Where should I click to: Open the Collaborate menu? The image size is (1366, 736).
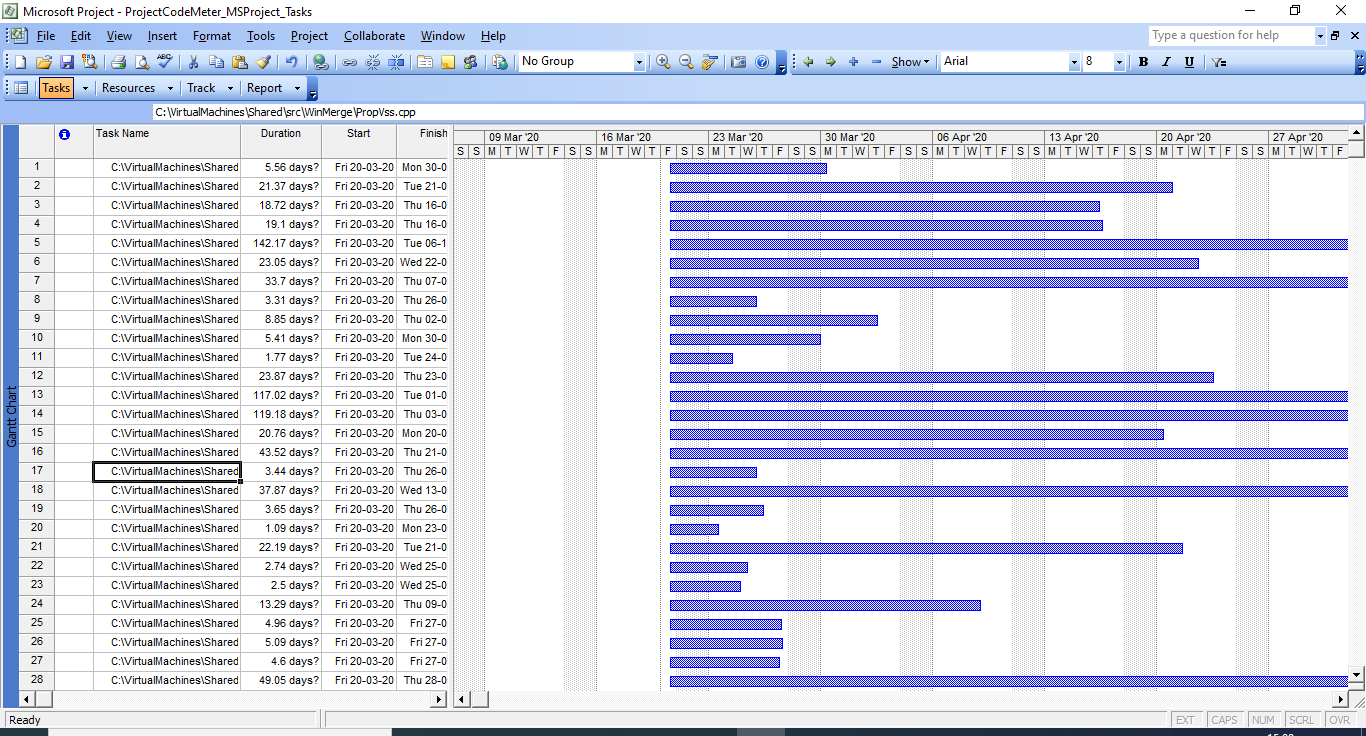click(374, 36)
